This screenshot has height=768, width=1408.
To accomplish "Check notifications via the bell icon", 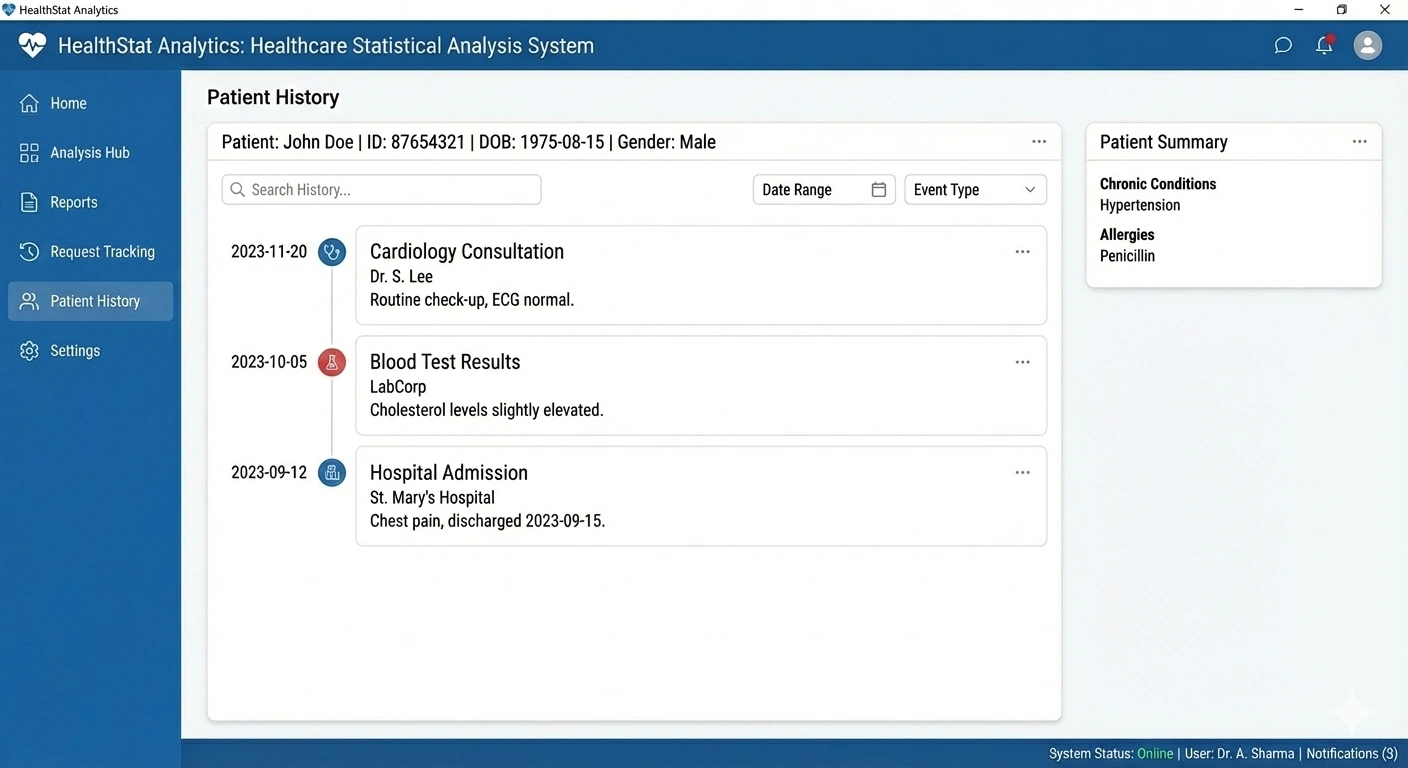I will pyautogui.click(x=1324, y=45).
